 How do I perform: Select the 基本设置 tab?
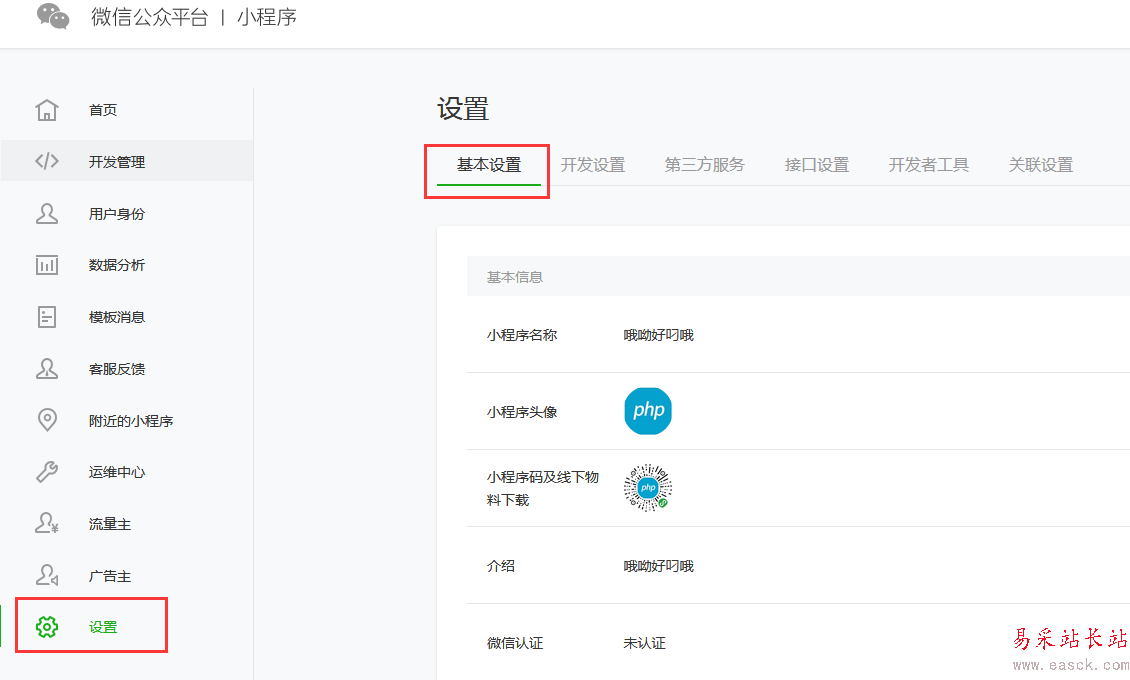[x=489, y=165]
